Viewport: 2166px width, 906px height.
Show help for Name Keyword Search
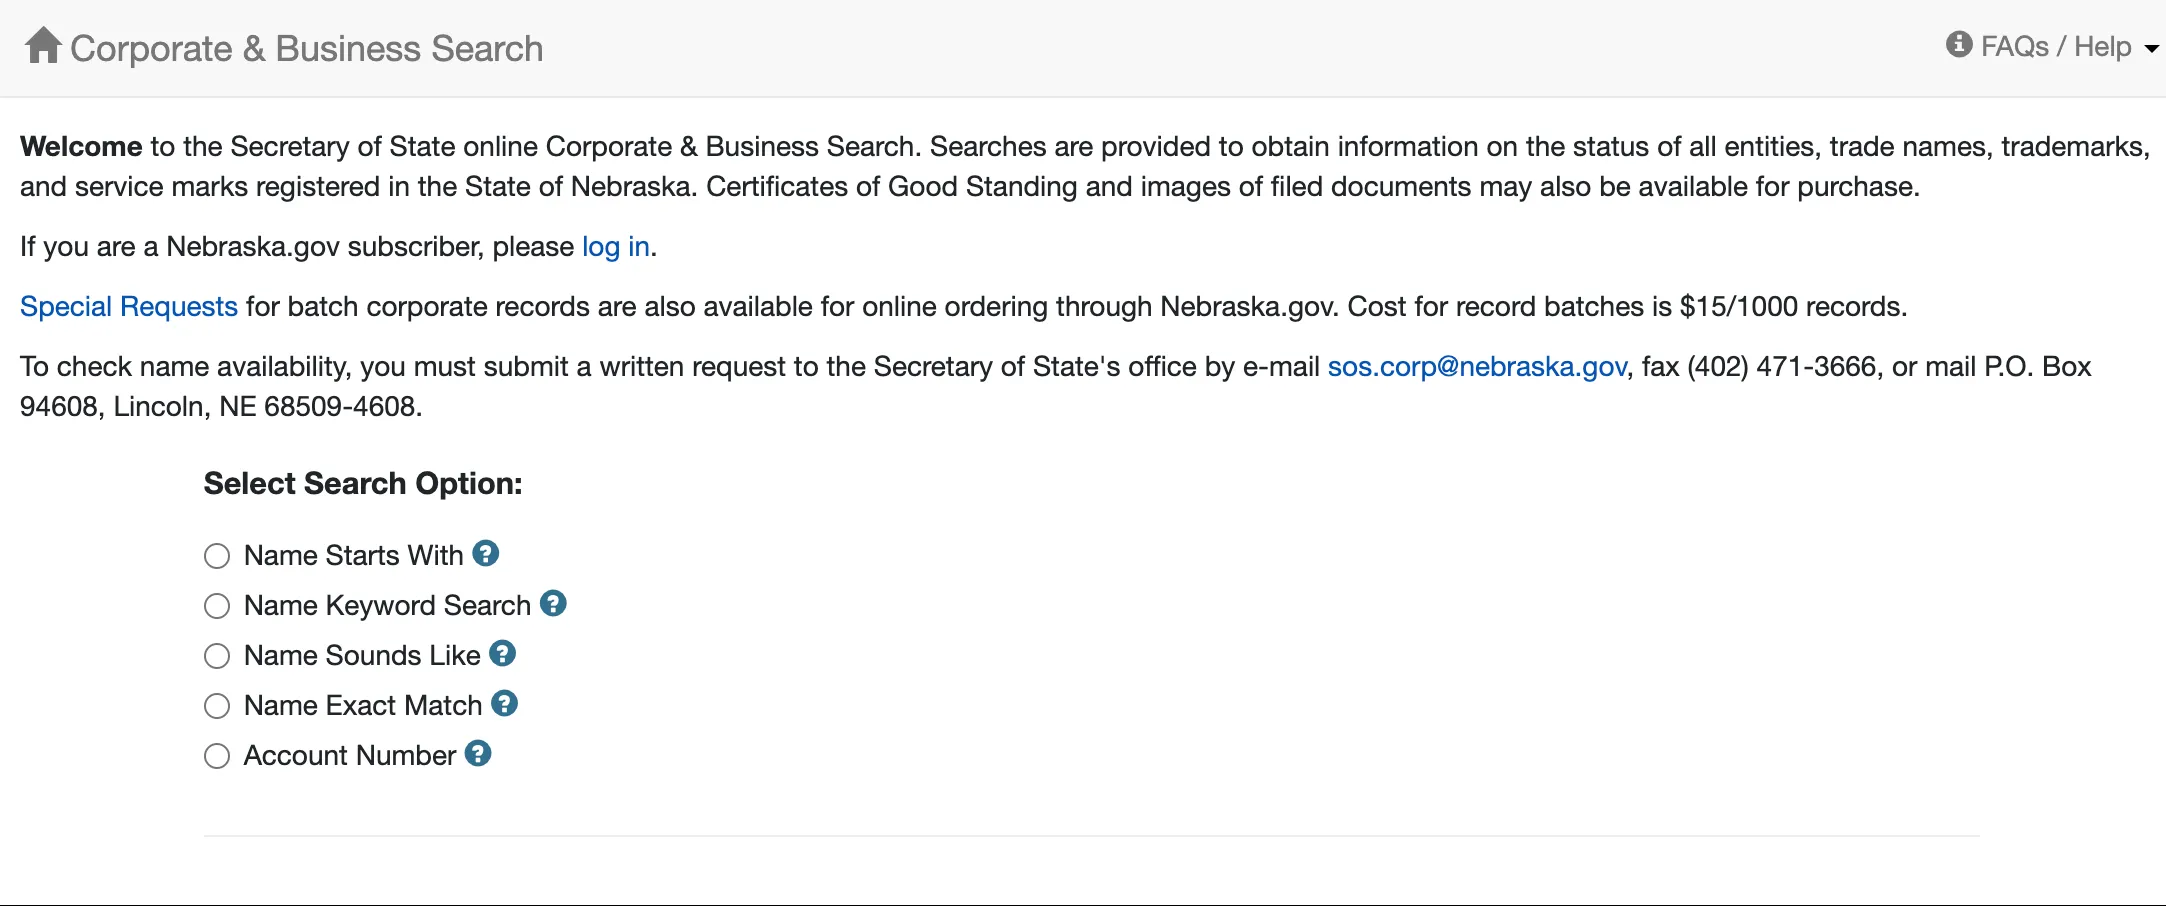[553, 603]
